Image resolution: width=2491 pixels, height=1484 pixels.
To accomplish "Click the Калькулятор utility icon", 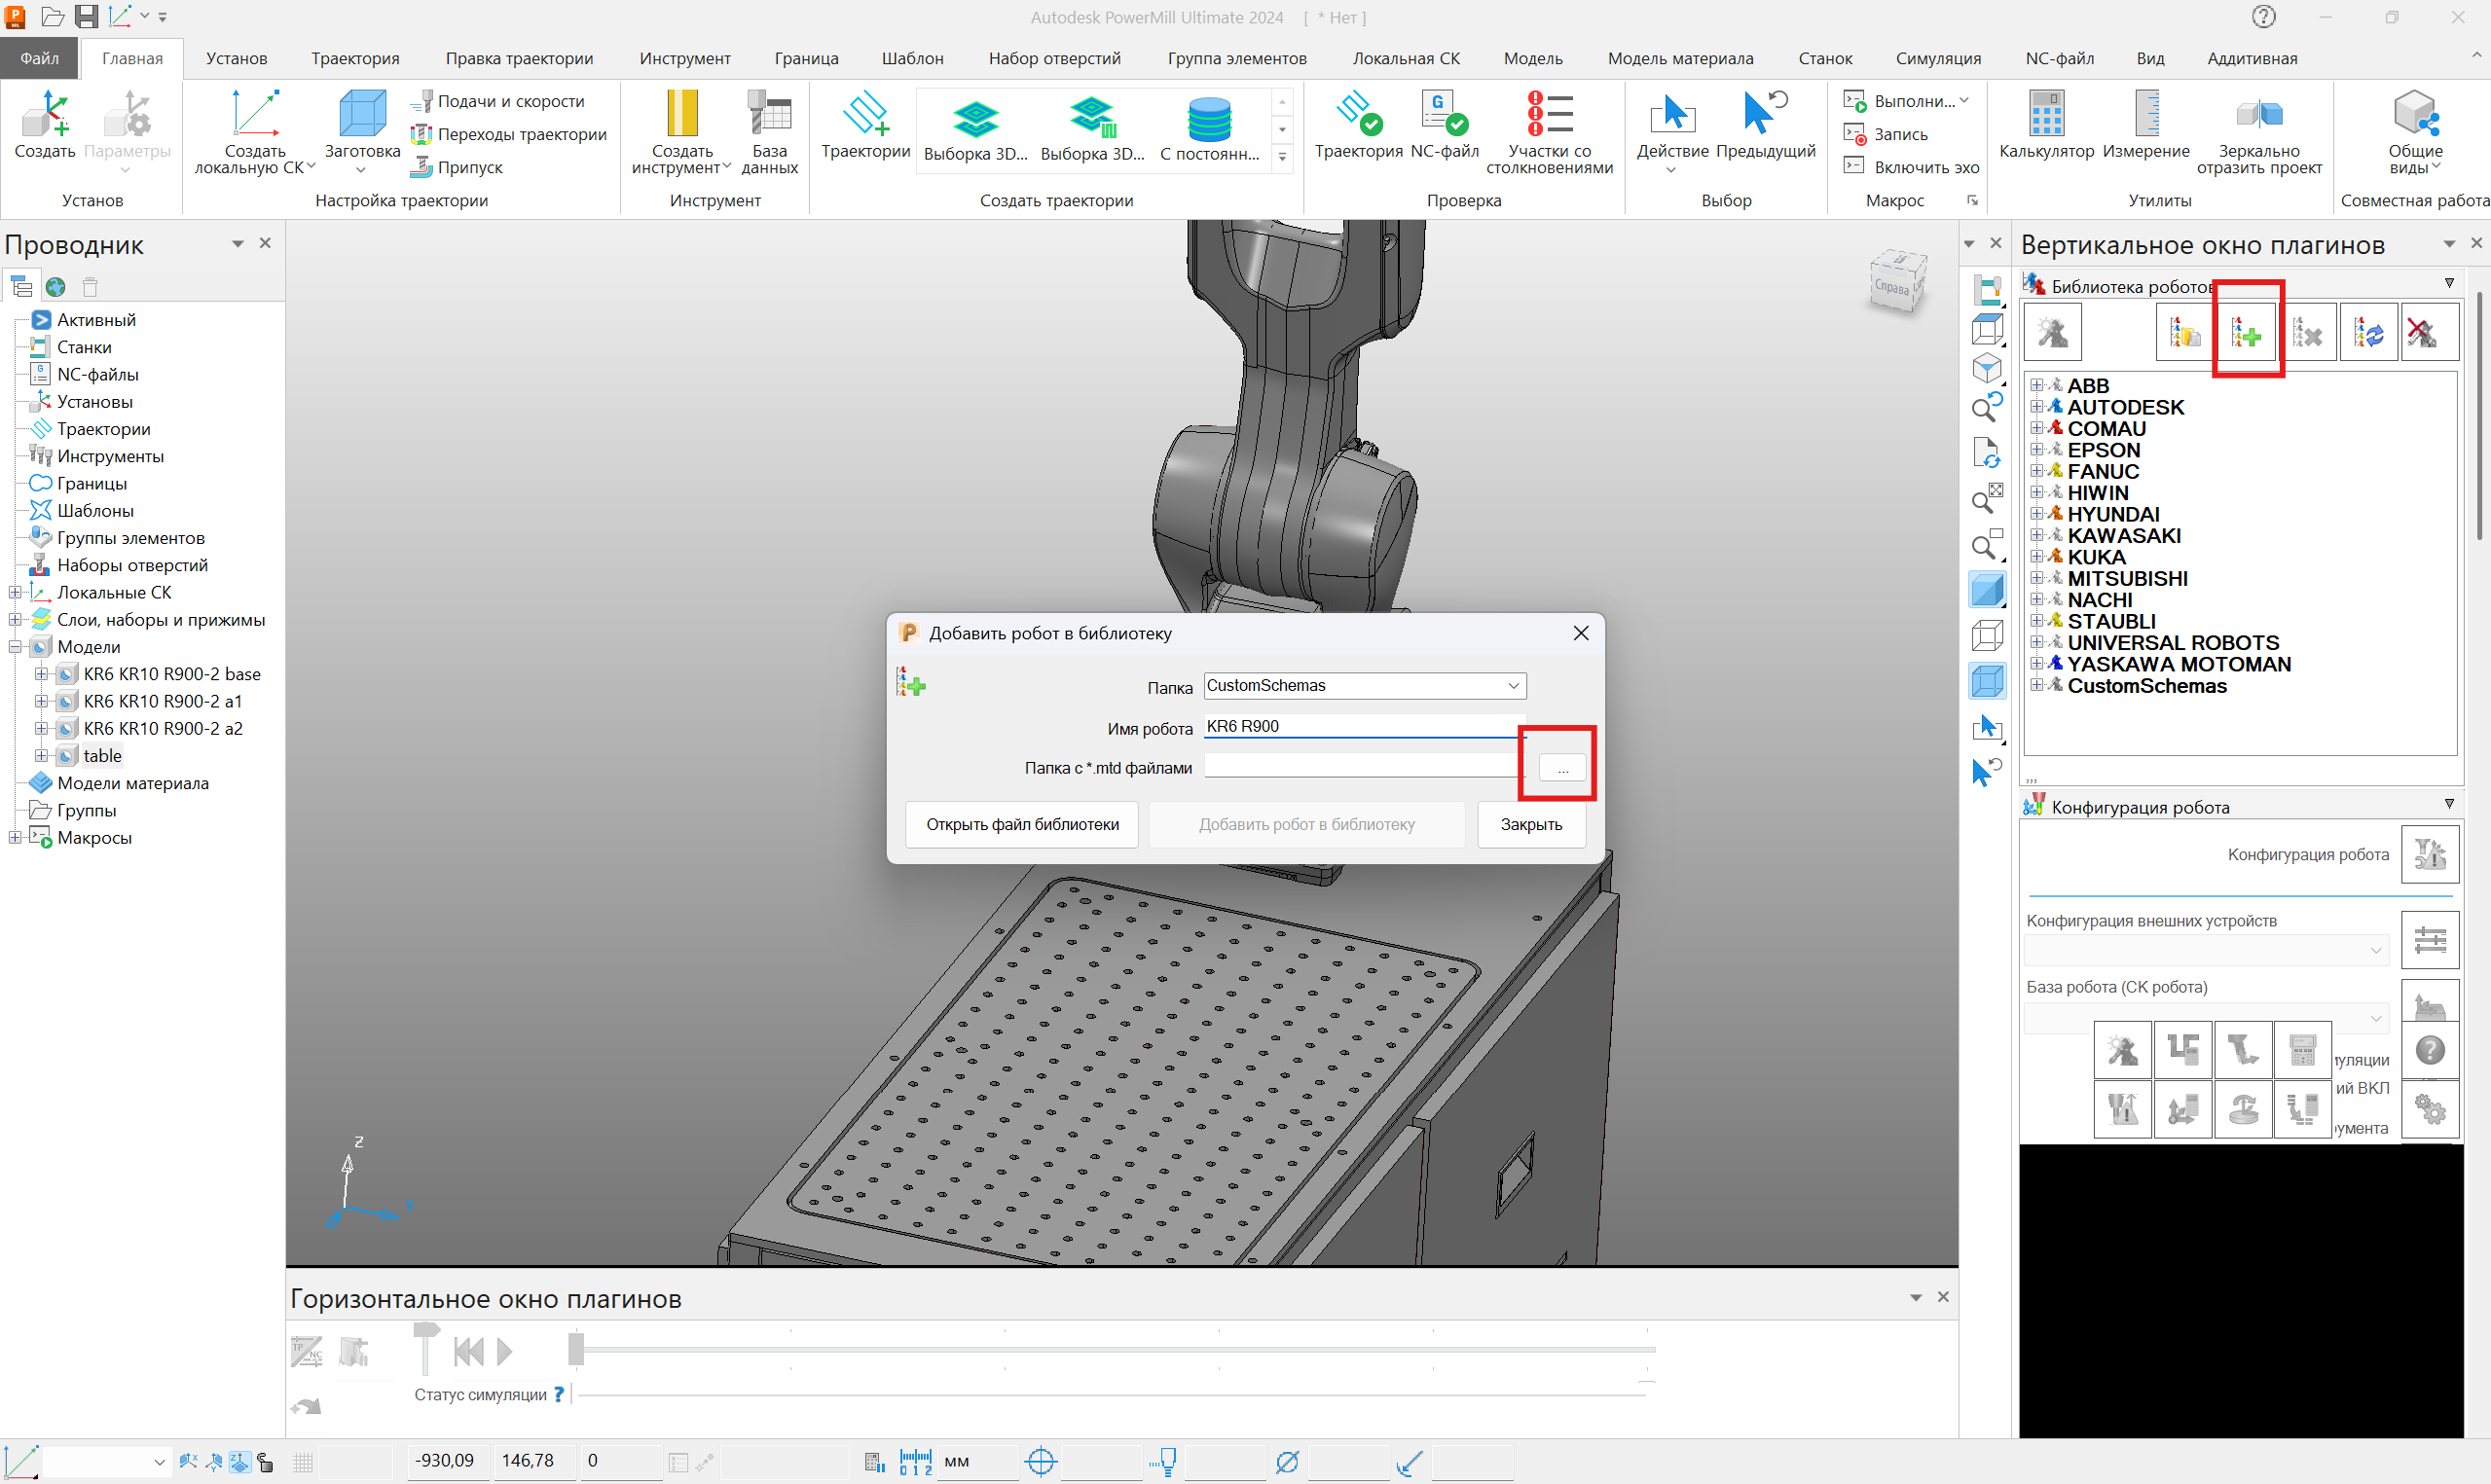I will click(2046, 113).
